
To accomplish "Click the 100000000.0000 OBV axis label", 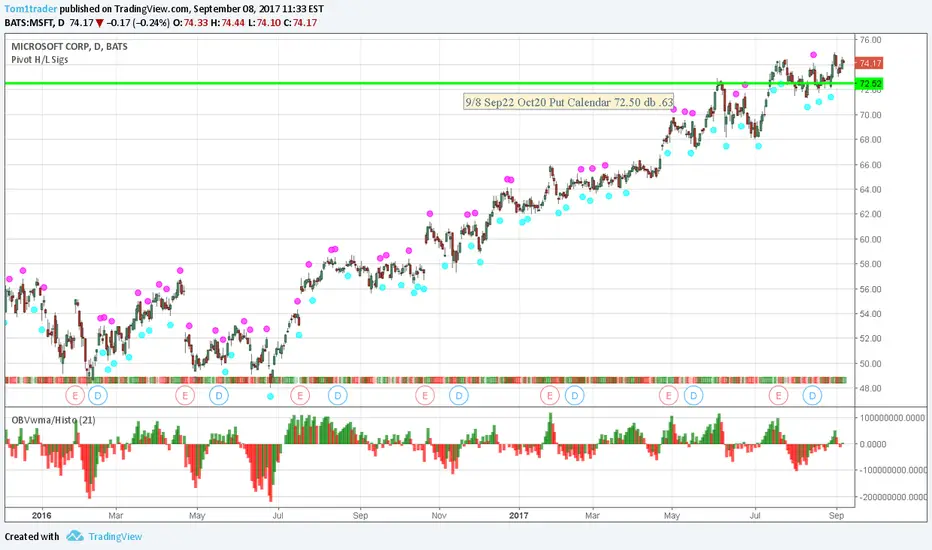I will pyautogui.click(x=892, y=418).
